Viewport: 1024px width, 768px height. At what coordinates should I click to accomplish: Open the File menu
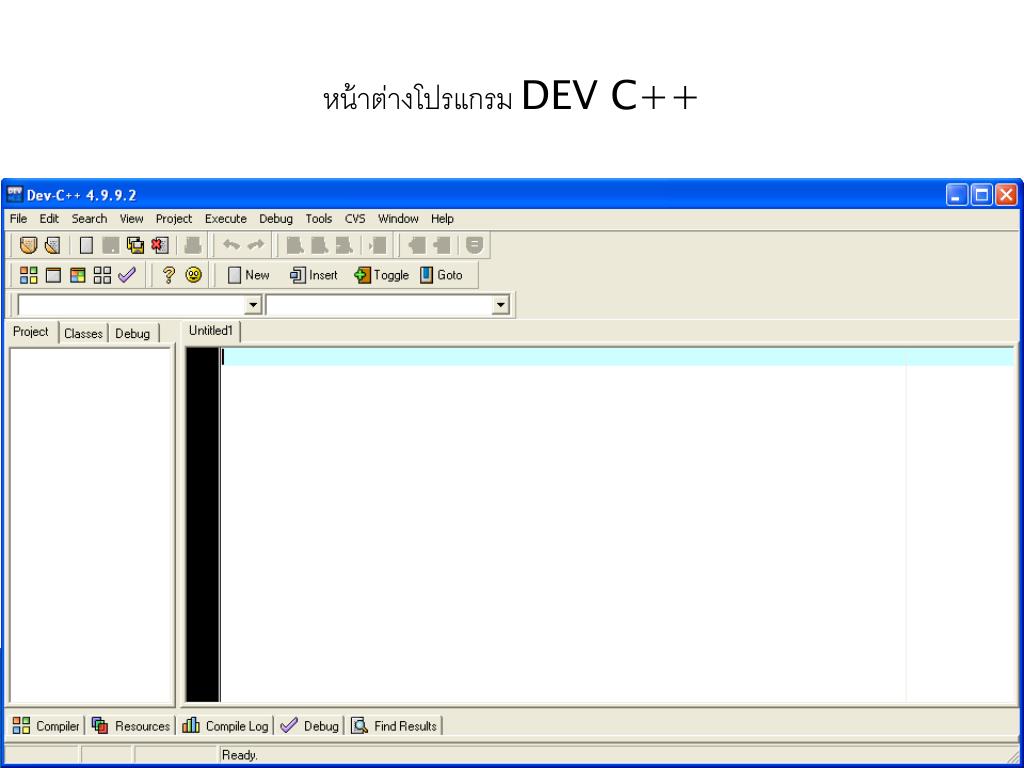tap(18, 219)
